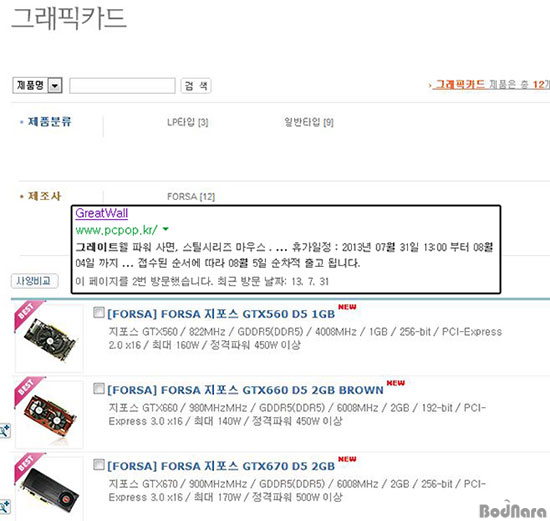Filter by 일반타입 [9] category
The height and width of the screenshot is (521, 550).
(309, 122)
